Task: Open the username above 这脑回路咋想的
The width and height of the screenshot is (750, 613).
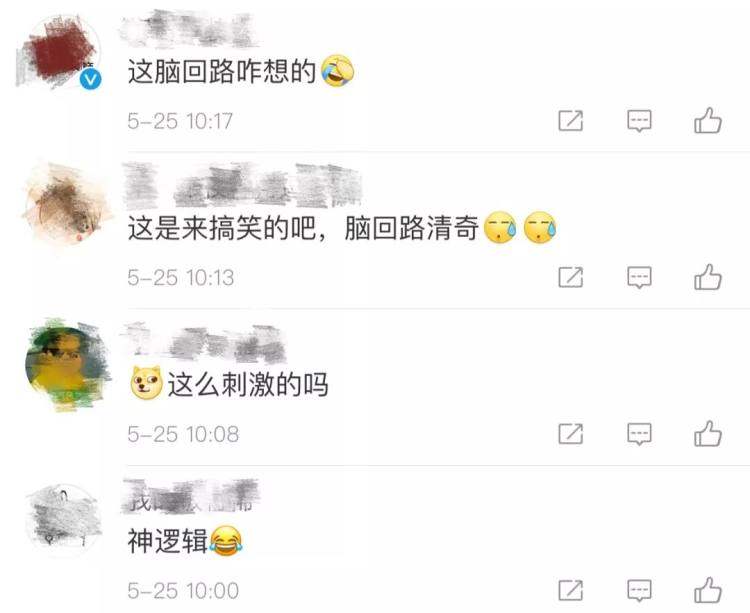Action: point(188,29)
